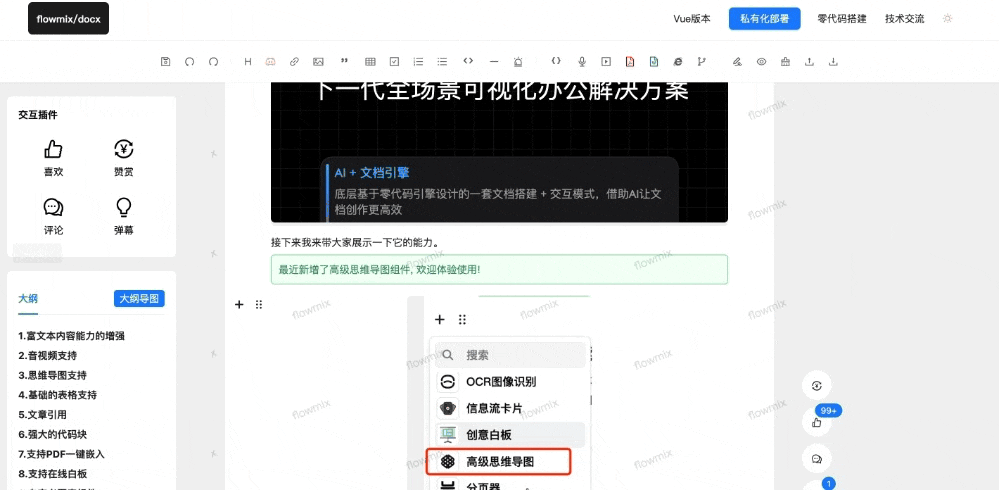Viewport: 999px width, 490px height.
Task: Toggle the light/dark theme sun icon
Action: [x=947, y=18]
